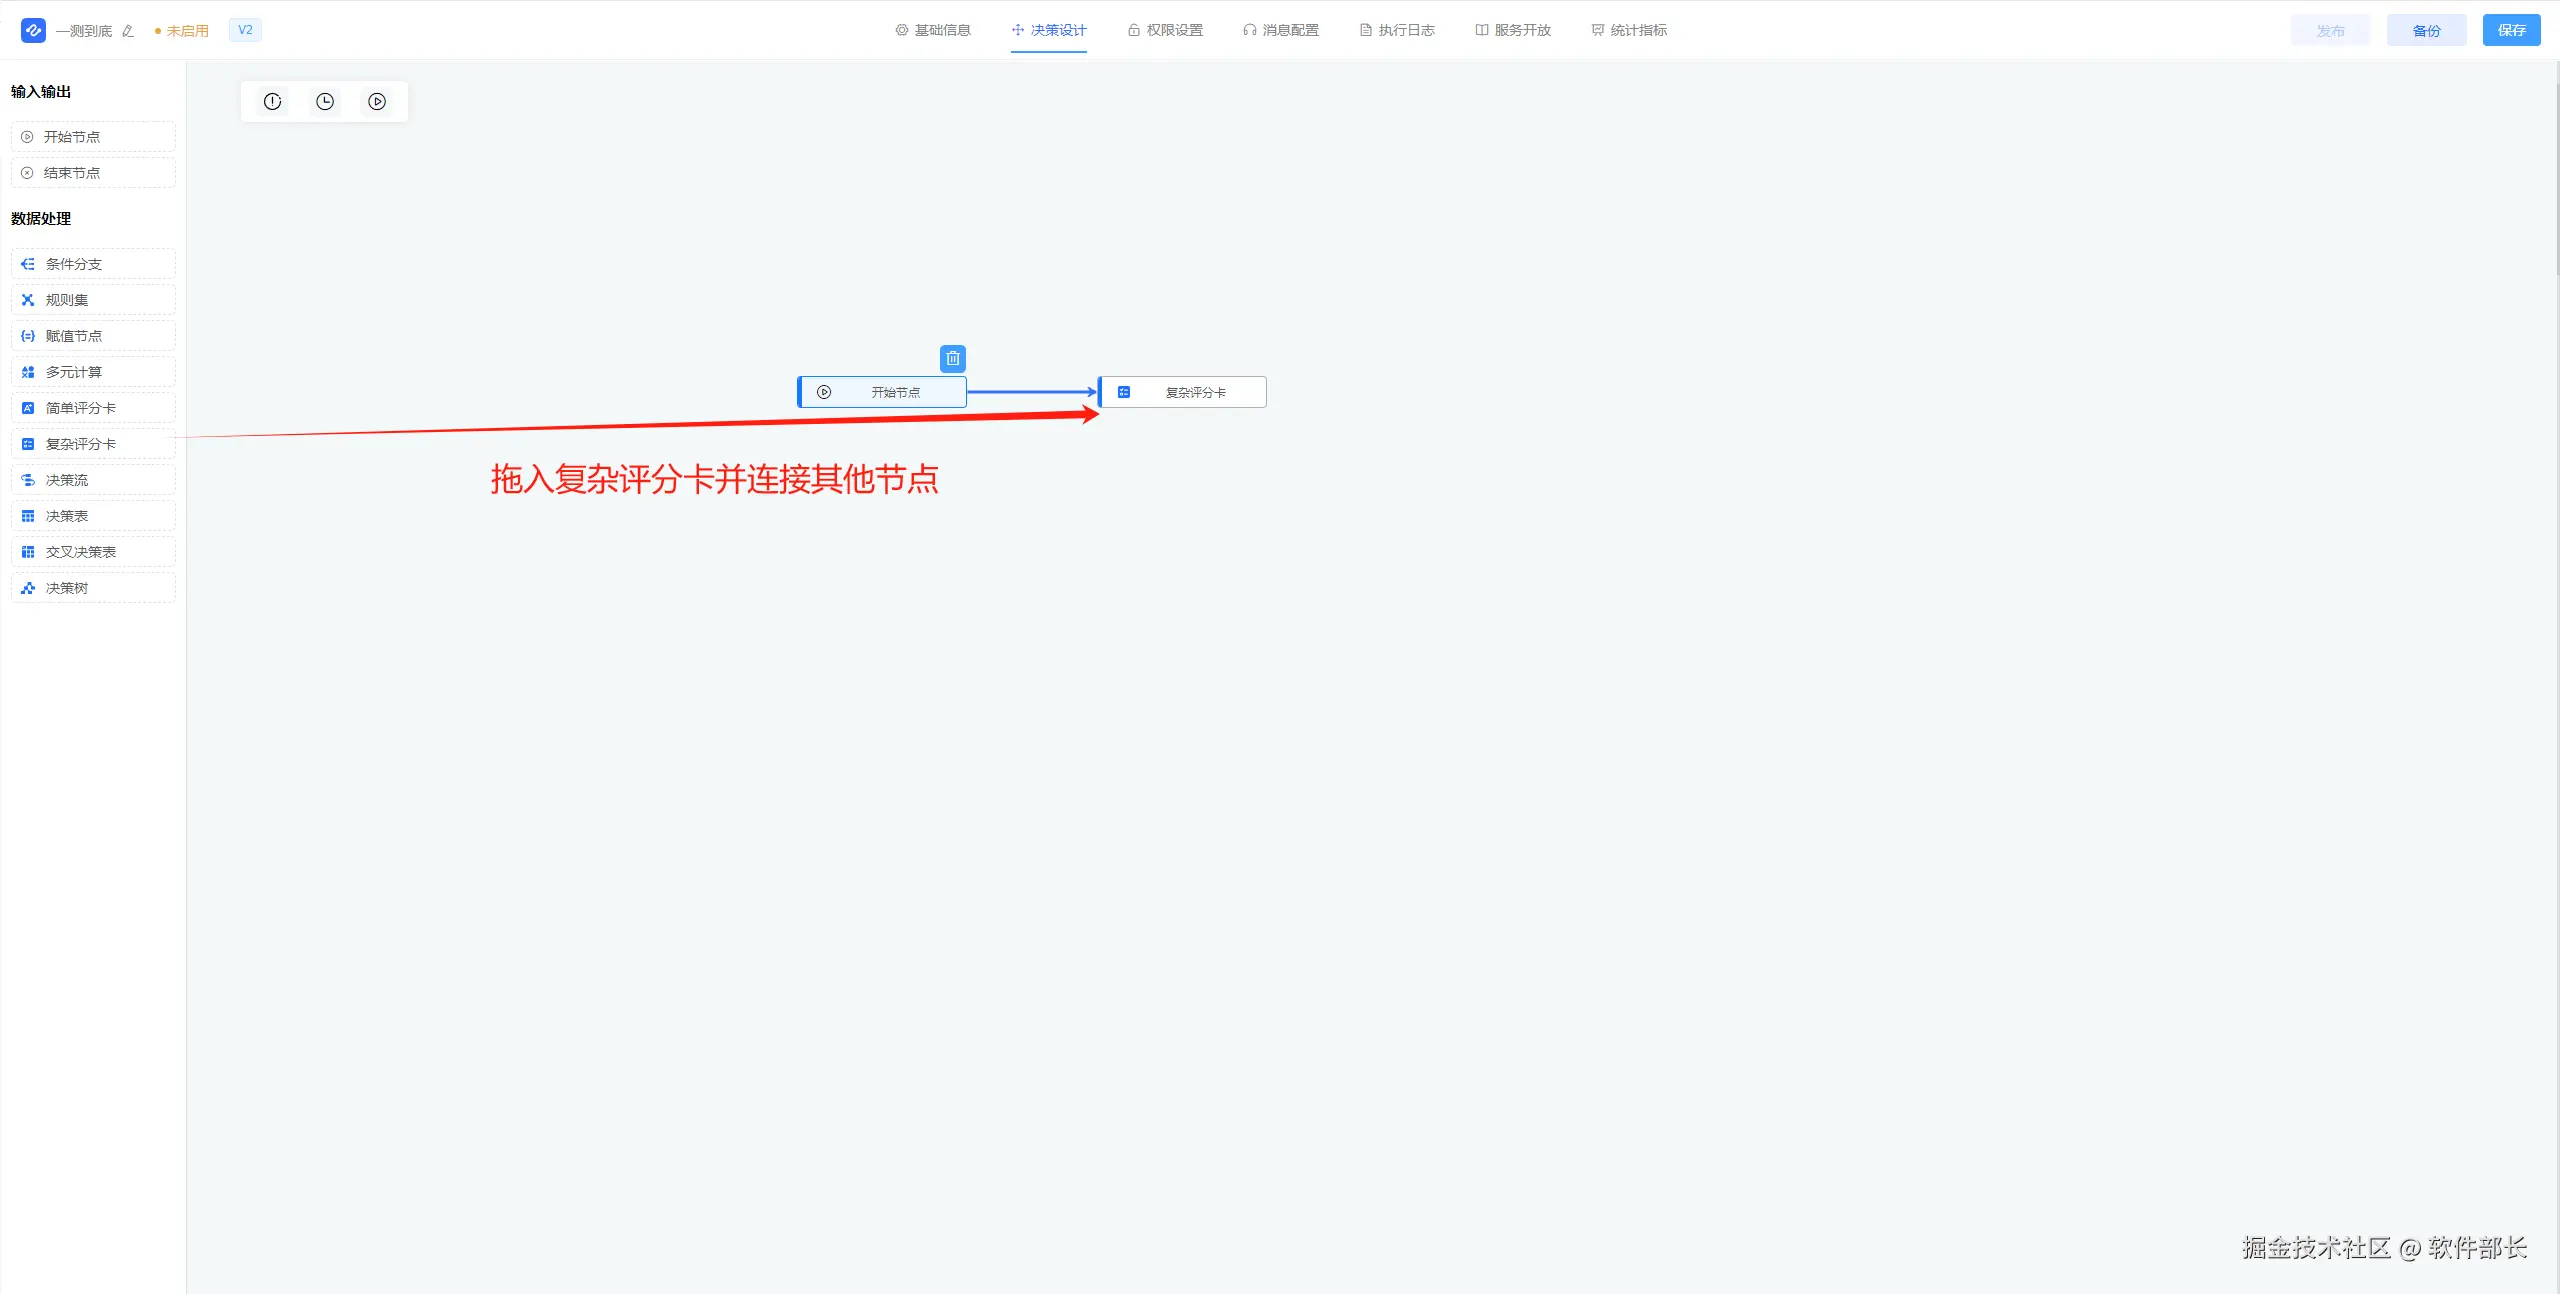Click the V2 version tag

245,30
